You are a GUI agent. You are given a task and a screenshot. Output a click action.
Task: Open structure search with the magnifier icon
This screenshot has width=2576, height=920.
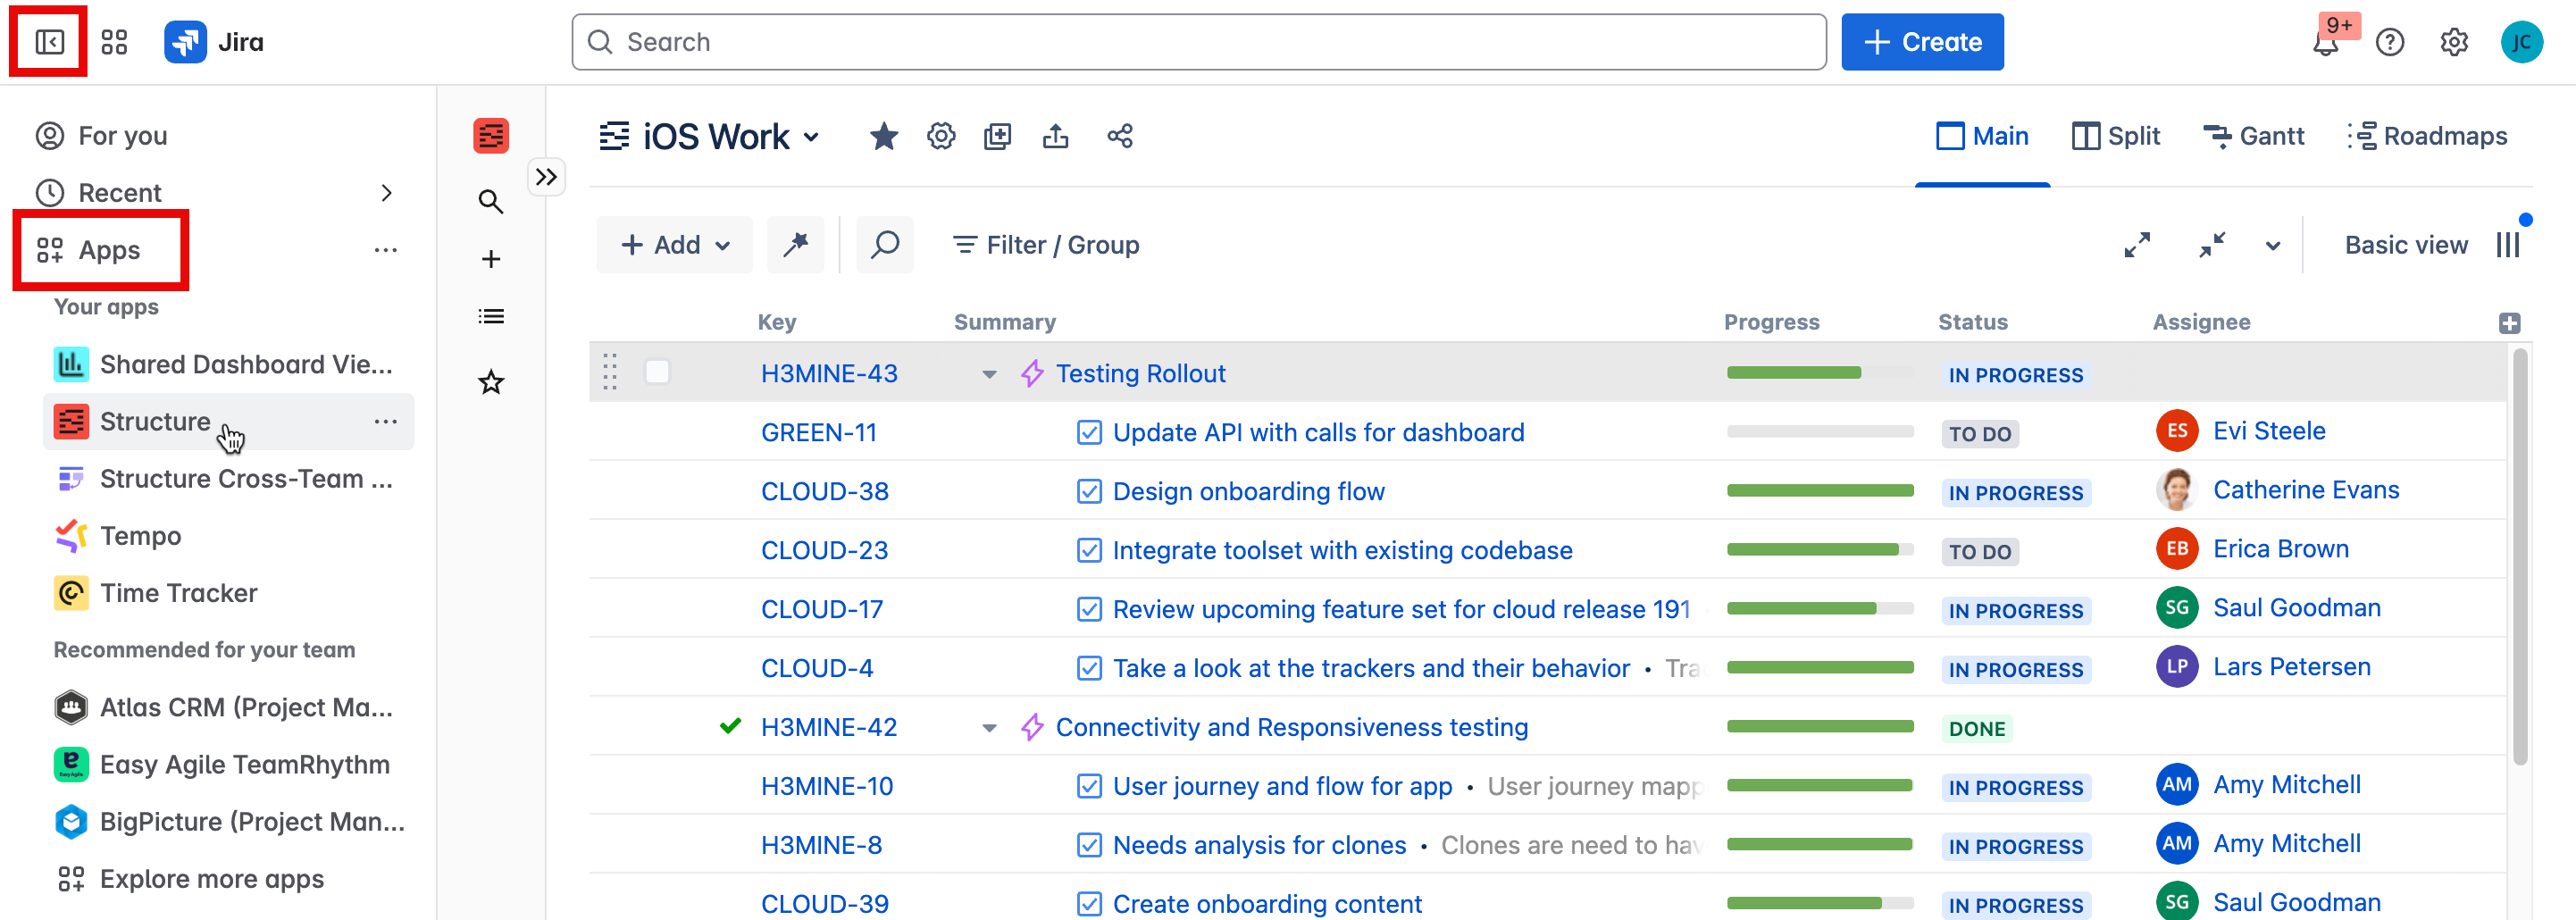[884, 244]
